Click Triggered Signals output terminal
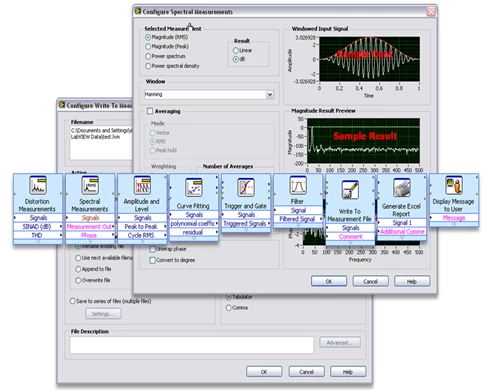Screen dimensions: 491x392 click(x=246, y=224)
